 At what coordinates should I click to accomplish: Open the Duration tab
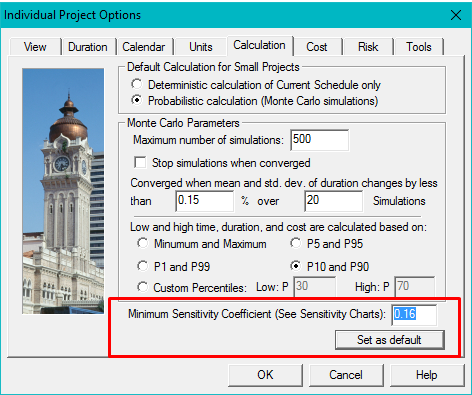[x=88, y=47]
